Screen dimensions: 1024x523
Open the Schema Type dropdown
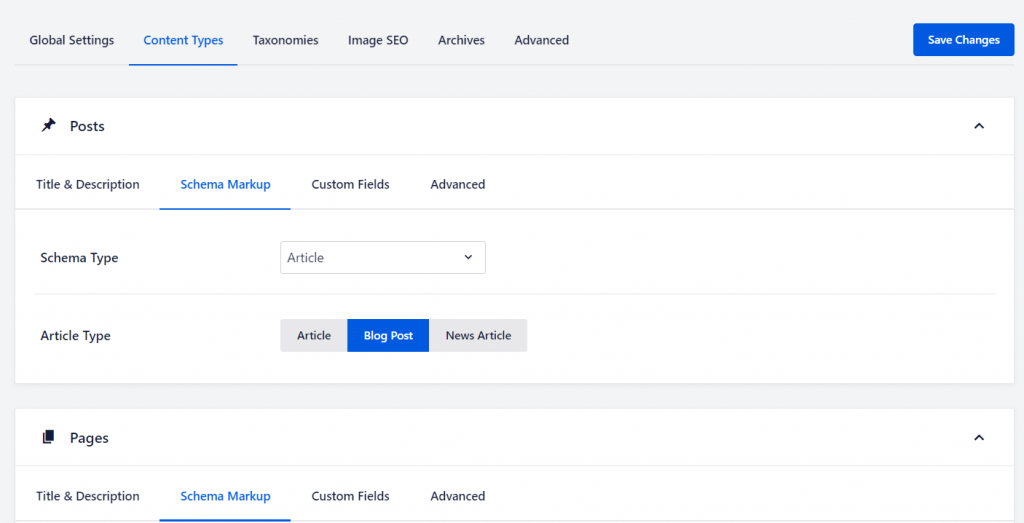point(382,258)
